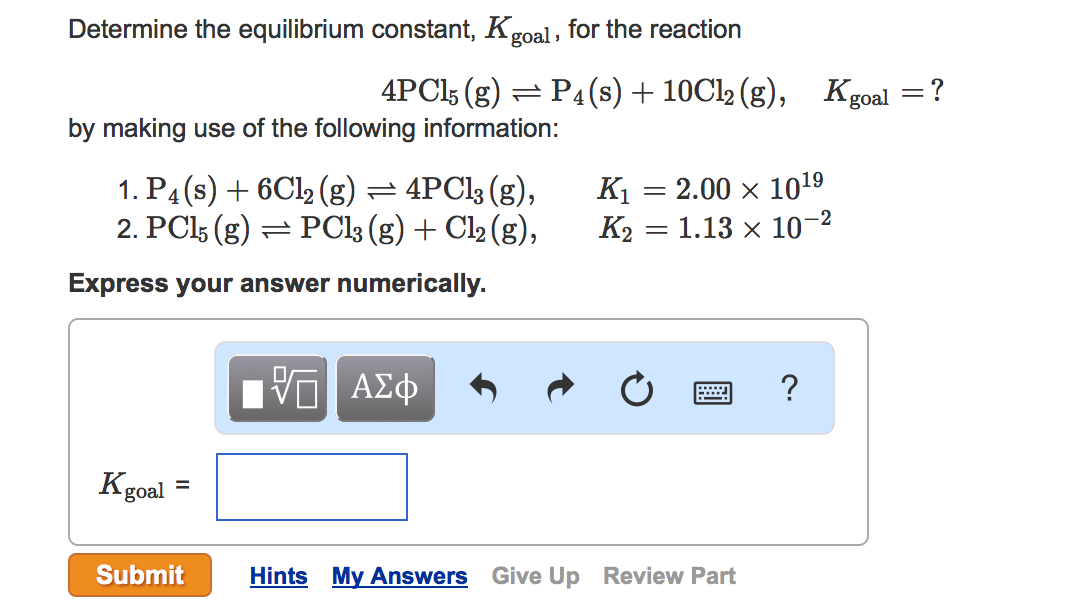Image resolution: width=1072 pixels, height=612 pixels.
Task: Submit the answer
Action: click(x=140, y=575)
